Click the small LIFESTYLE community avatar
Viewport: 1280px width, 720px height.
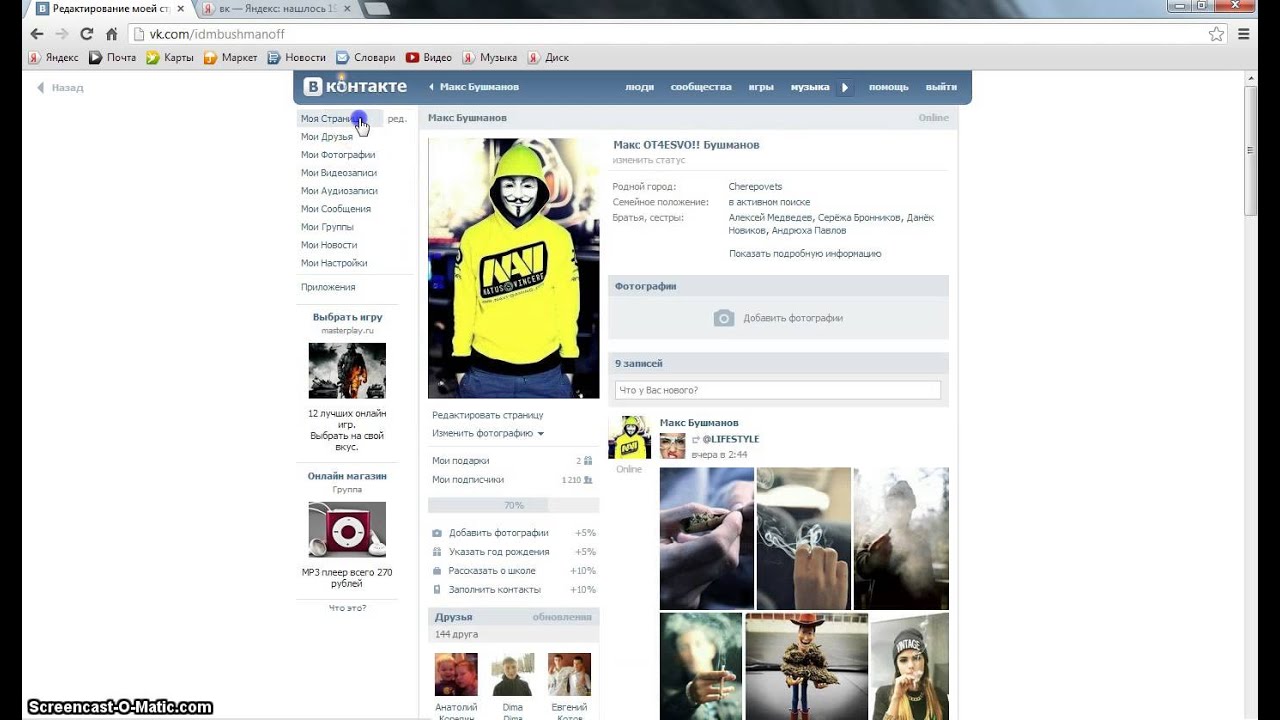click(x=673, y=446)
